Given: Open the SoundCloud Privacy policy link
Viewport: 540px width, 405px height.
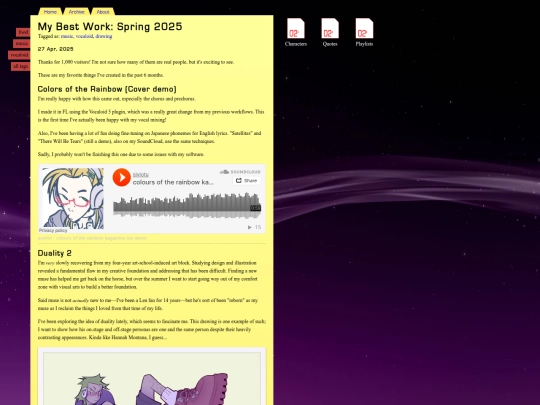Looking at the screenshot, I should (x=53, y=230).
